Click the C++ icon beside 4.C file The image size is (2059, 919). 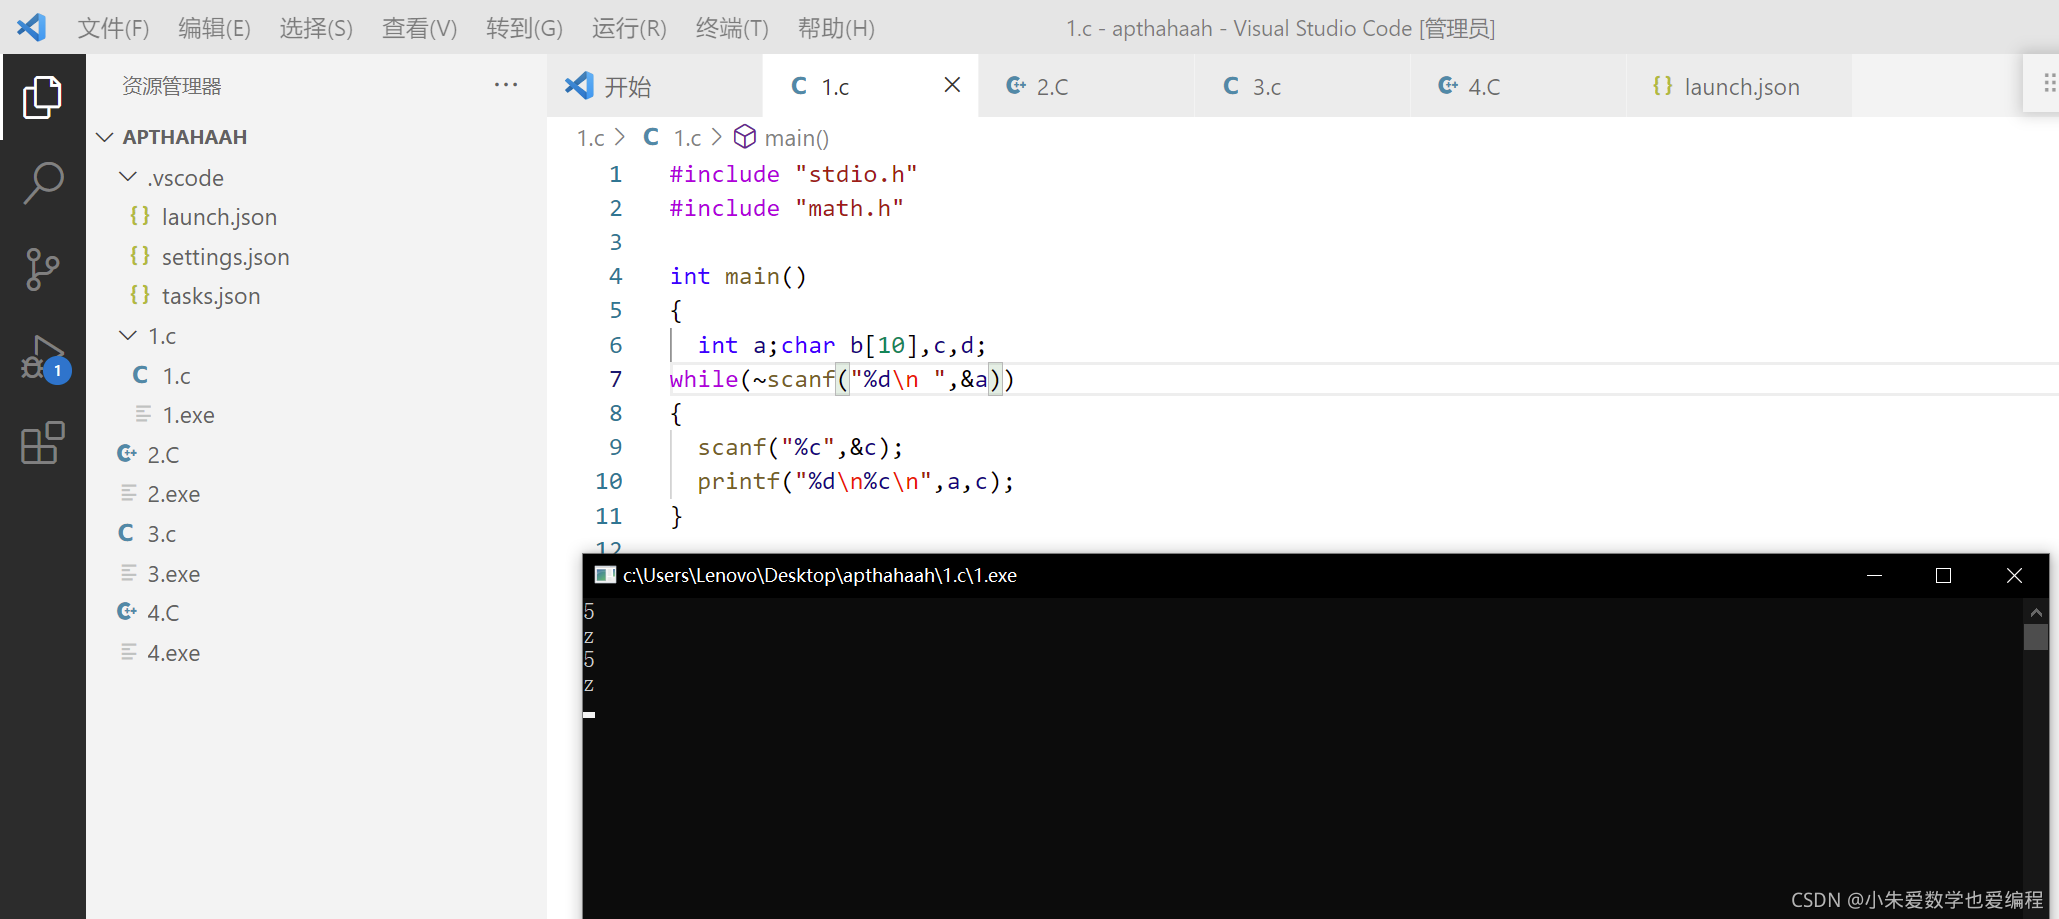pyautogui.click(x=127, y=612)
